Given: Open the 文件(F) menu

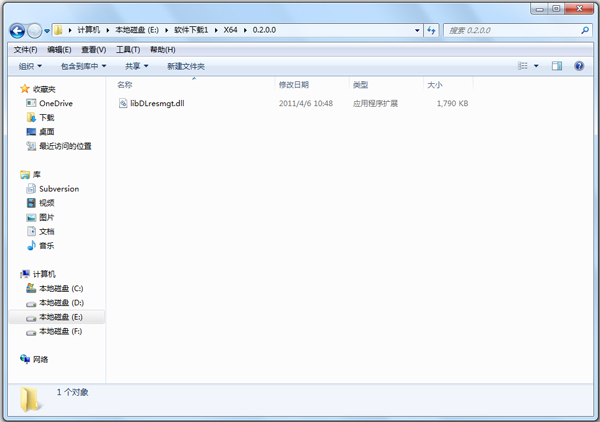Looking at the screenshot, I should point(25,49).
